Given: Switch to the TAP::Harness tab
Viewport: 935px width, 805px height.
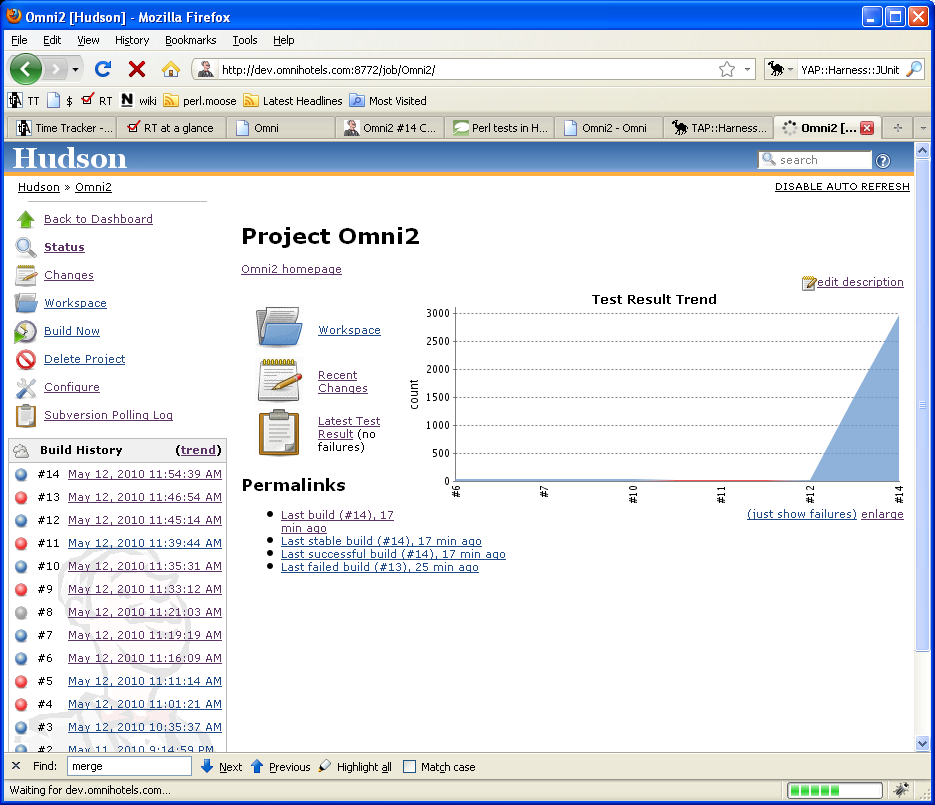Looking at the screenshot, I should (719, 128).
